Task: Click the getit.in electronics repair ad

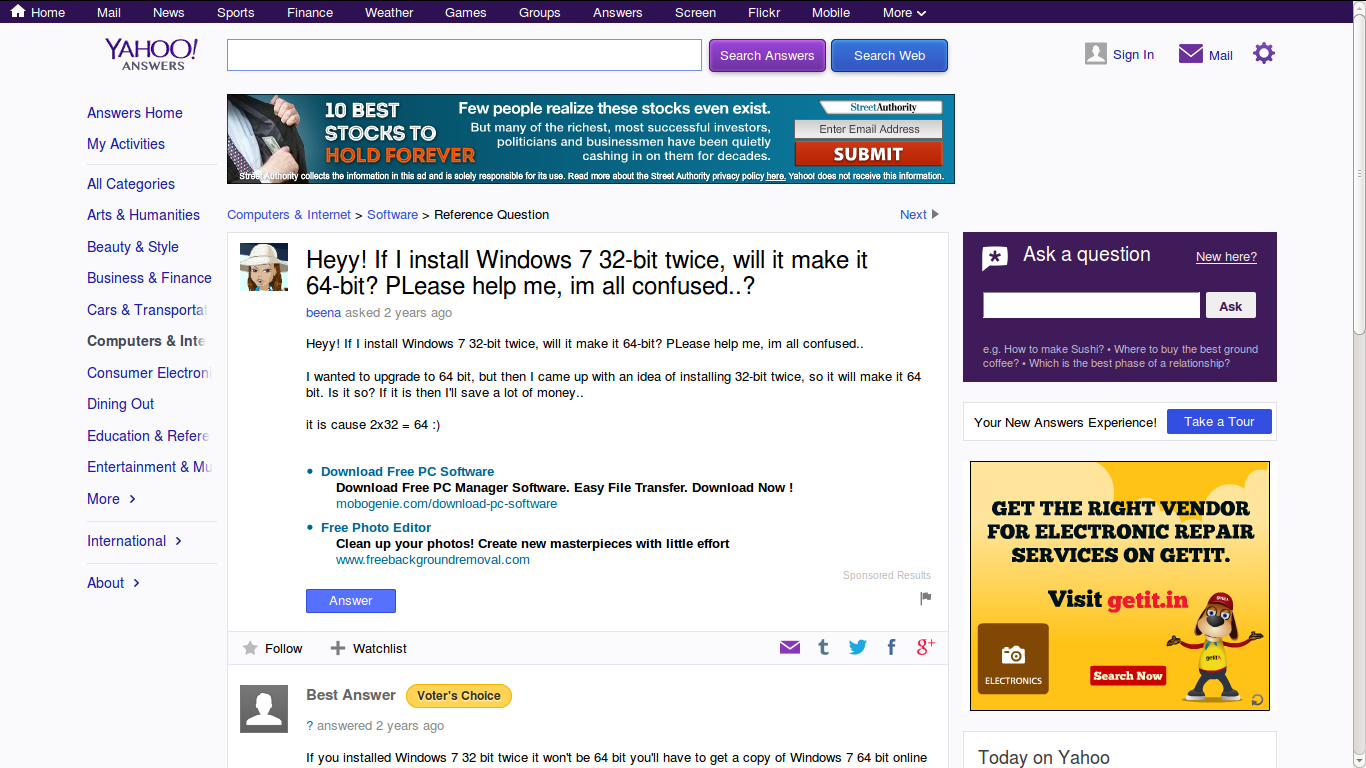Action: pos(1120,586)
